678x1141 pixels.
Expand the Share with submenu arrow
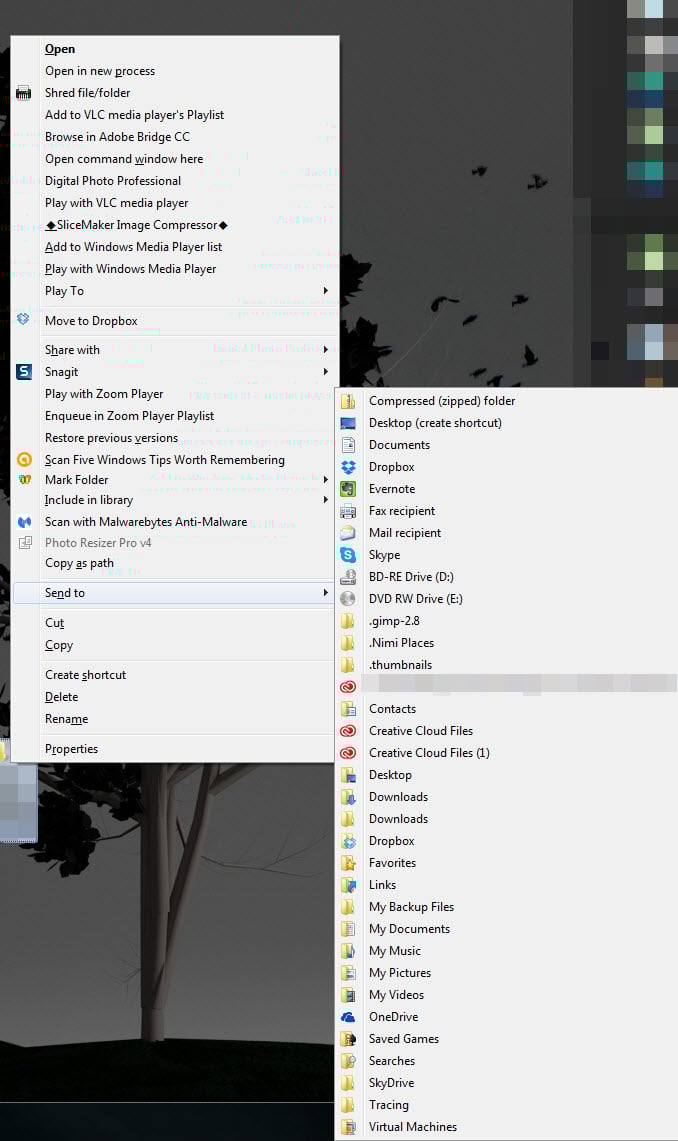(326, 350)
